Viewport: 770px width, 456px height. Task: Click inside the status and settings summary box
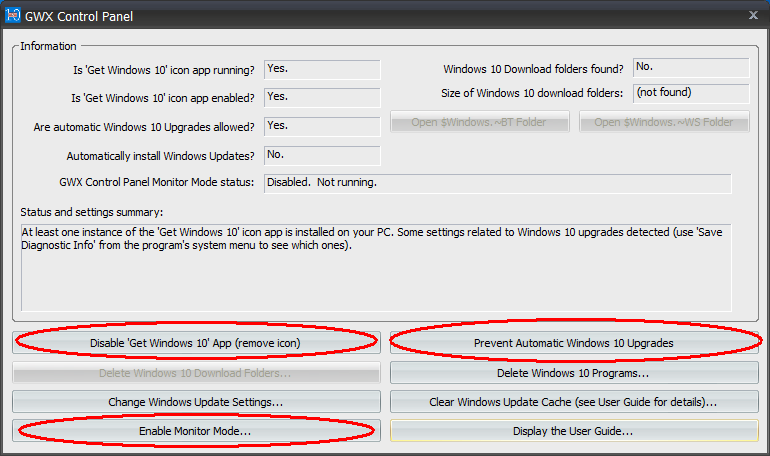point(376,267)
